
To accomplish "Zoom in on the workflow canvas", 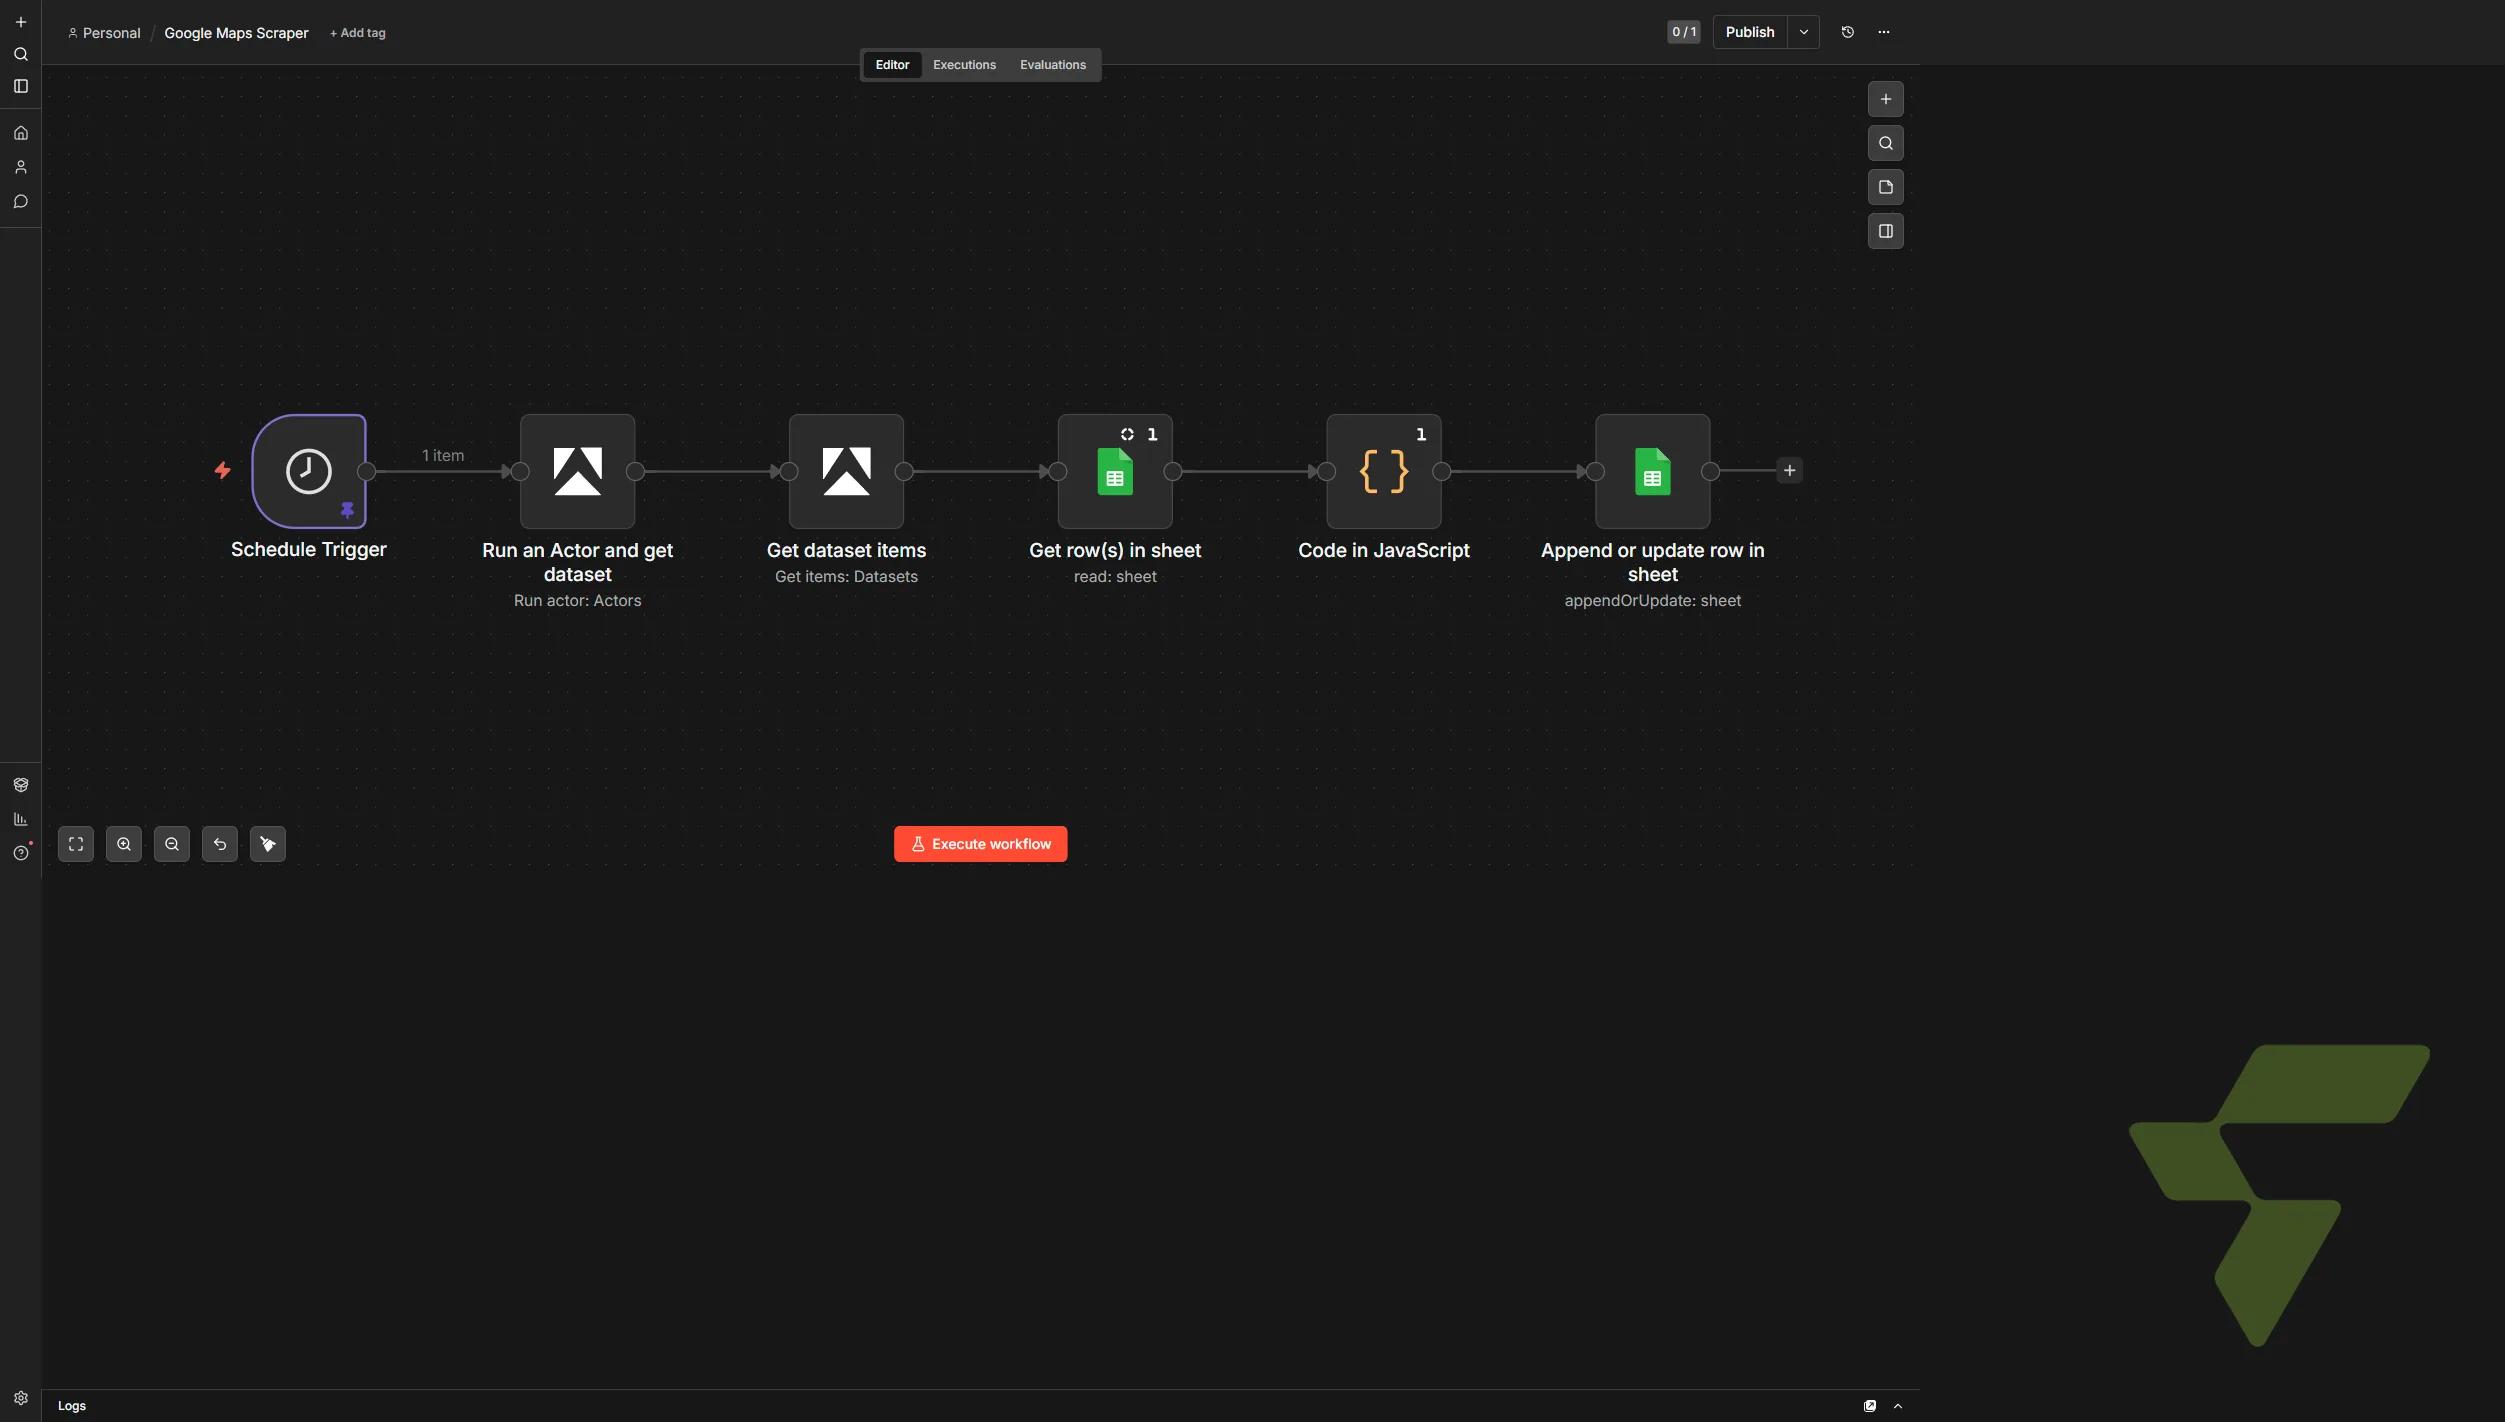I will coord(124,844).
